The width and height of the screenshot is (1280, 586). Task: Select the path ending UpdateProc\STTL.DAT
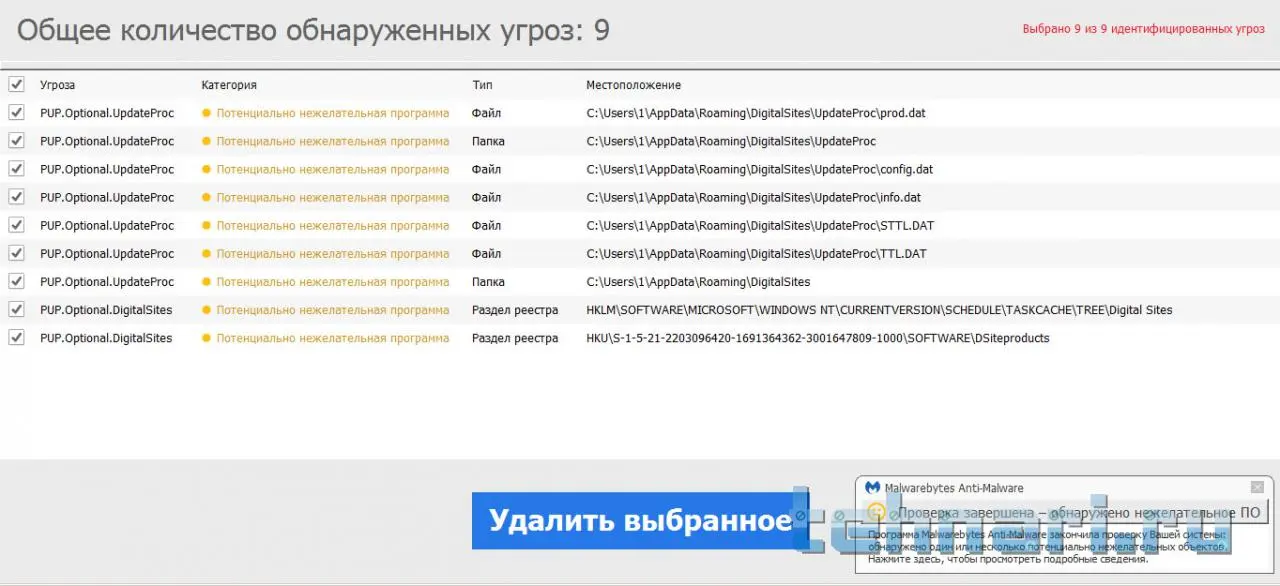coord(760,225)
